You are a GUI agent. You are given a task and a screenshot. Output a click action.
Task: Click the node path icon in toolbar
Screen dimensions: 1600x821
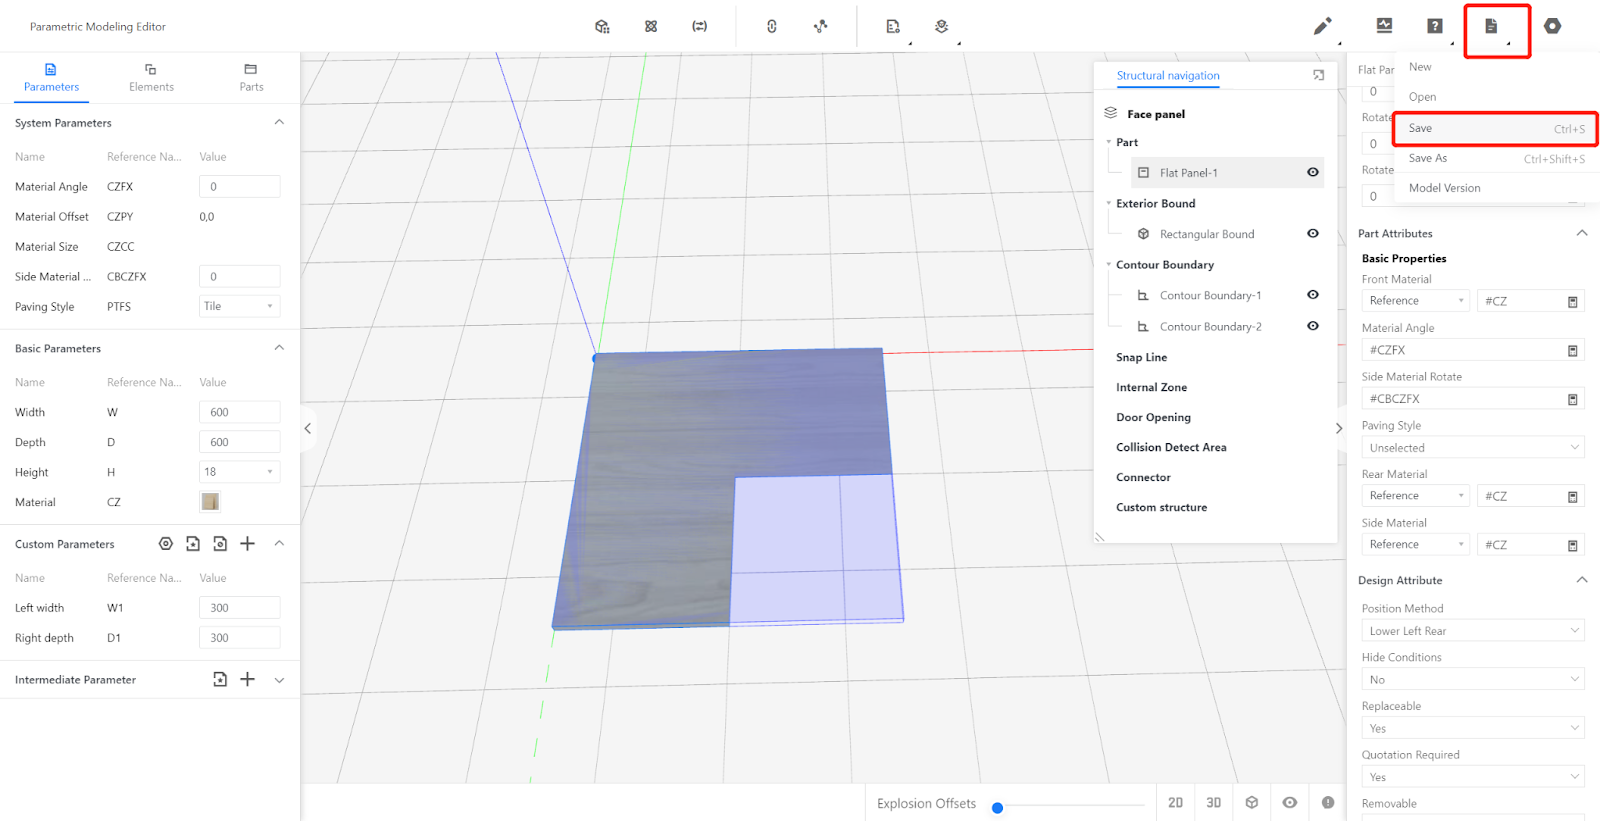click(x=821, y=27)
